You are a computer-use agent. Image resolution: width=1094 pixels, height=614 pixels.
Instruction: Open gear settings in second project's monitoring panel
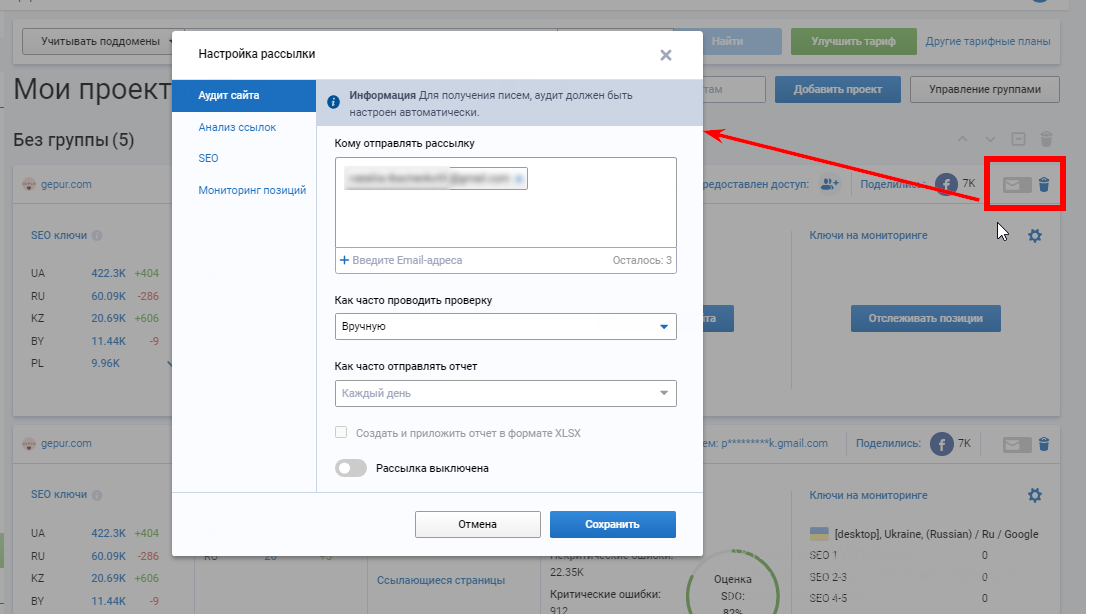(1035, 495)
